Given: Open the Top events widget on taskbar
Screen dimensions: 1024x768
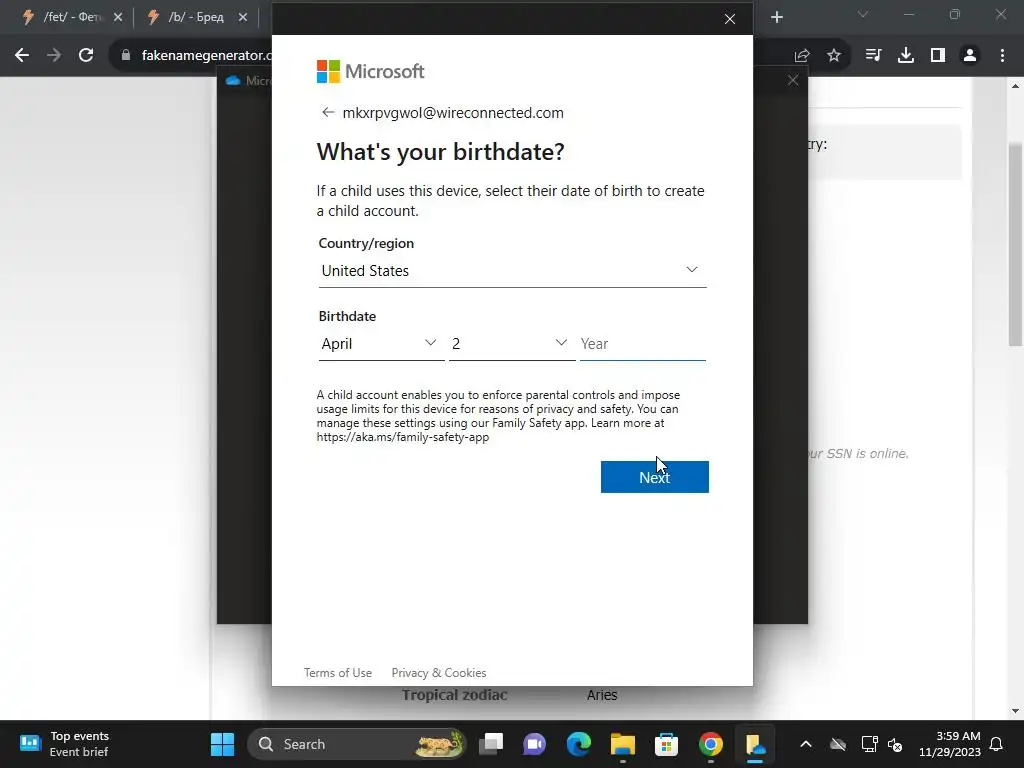Looking at the screenshot, I should pyautogui.click(x=64, y=744).
